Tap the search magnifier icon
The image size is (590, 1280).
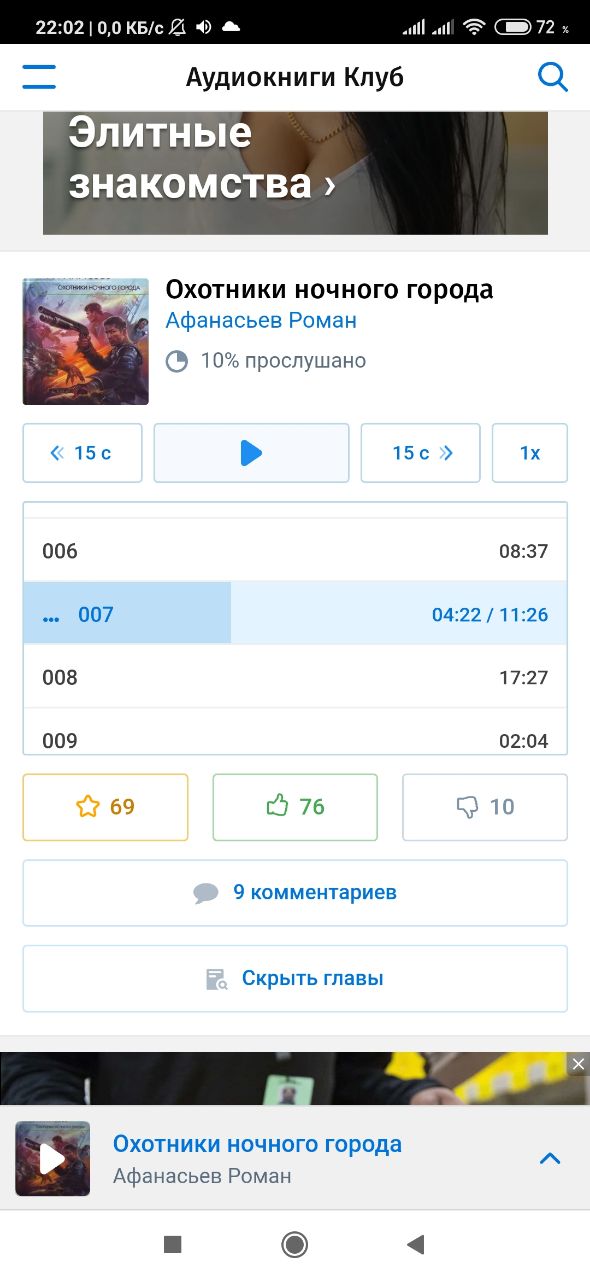coord(553,77)
